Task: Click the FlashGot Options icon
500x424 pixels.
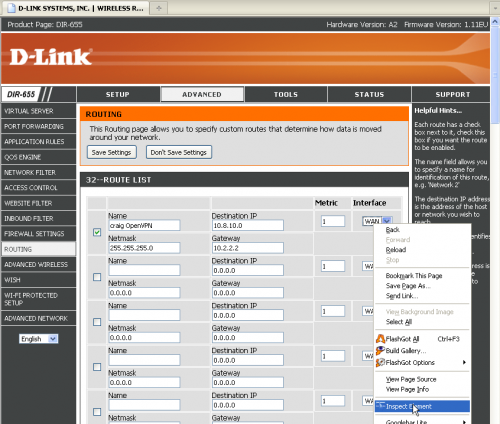Action: coord(380,362)
